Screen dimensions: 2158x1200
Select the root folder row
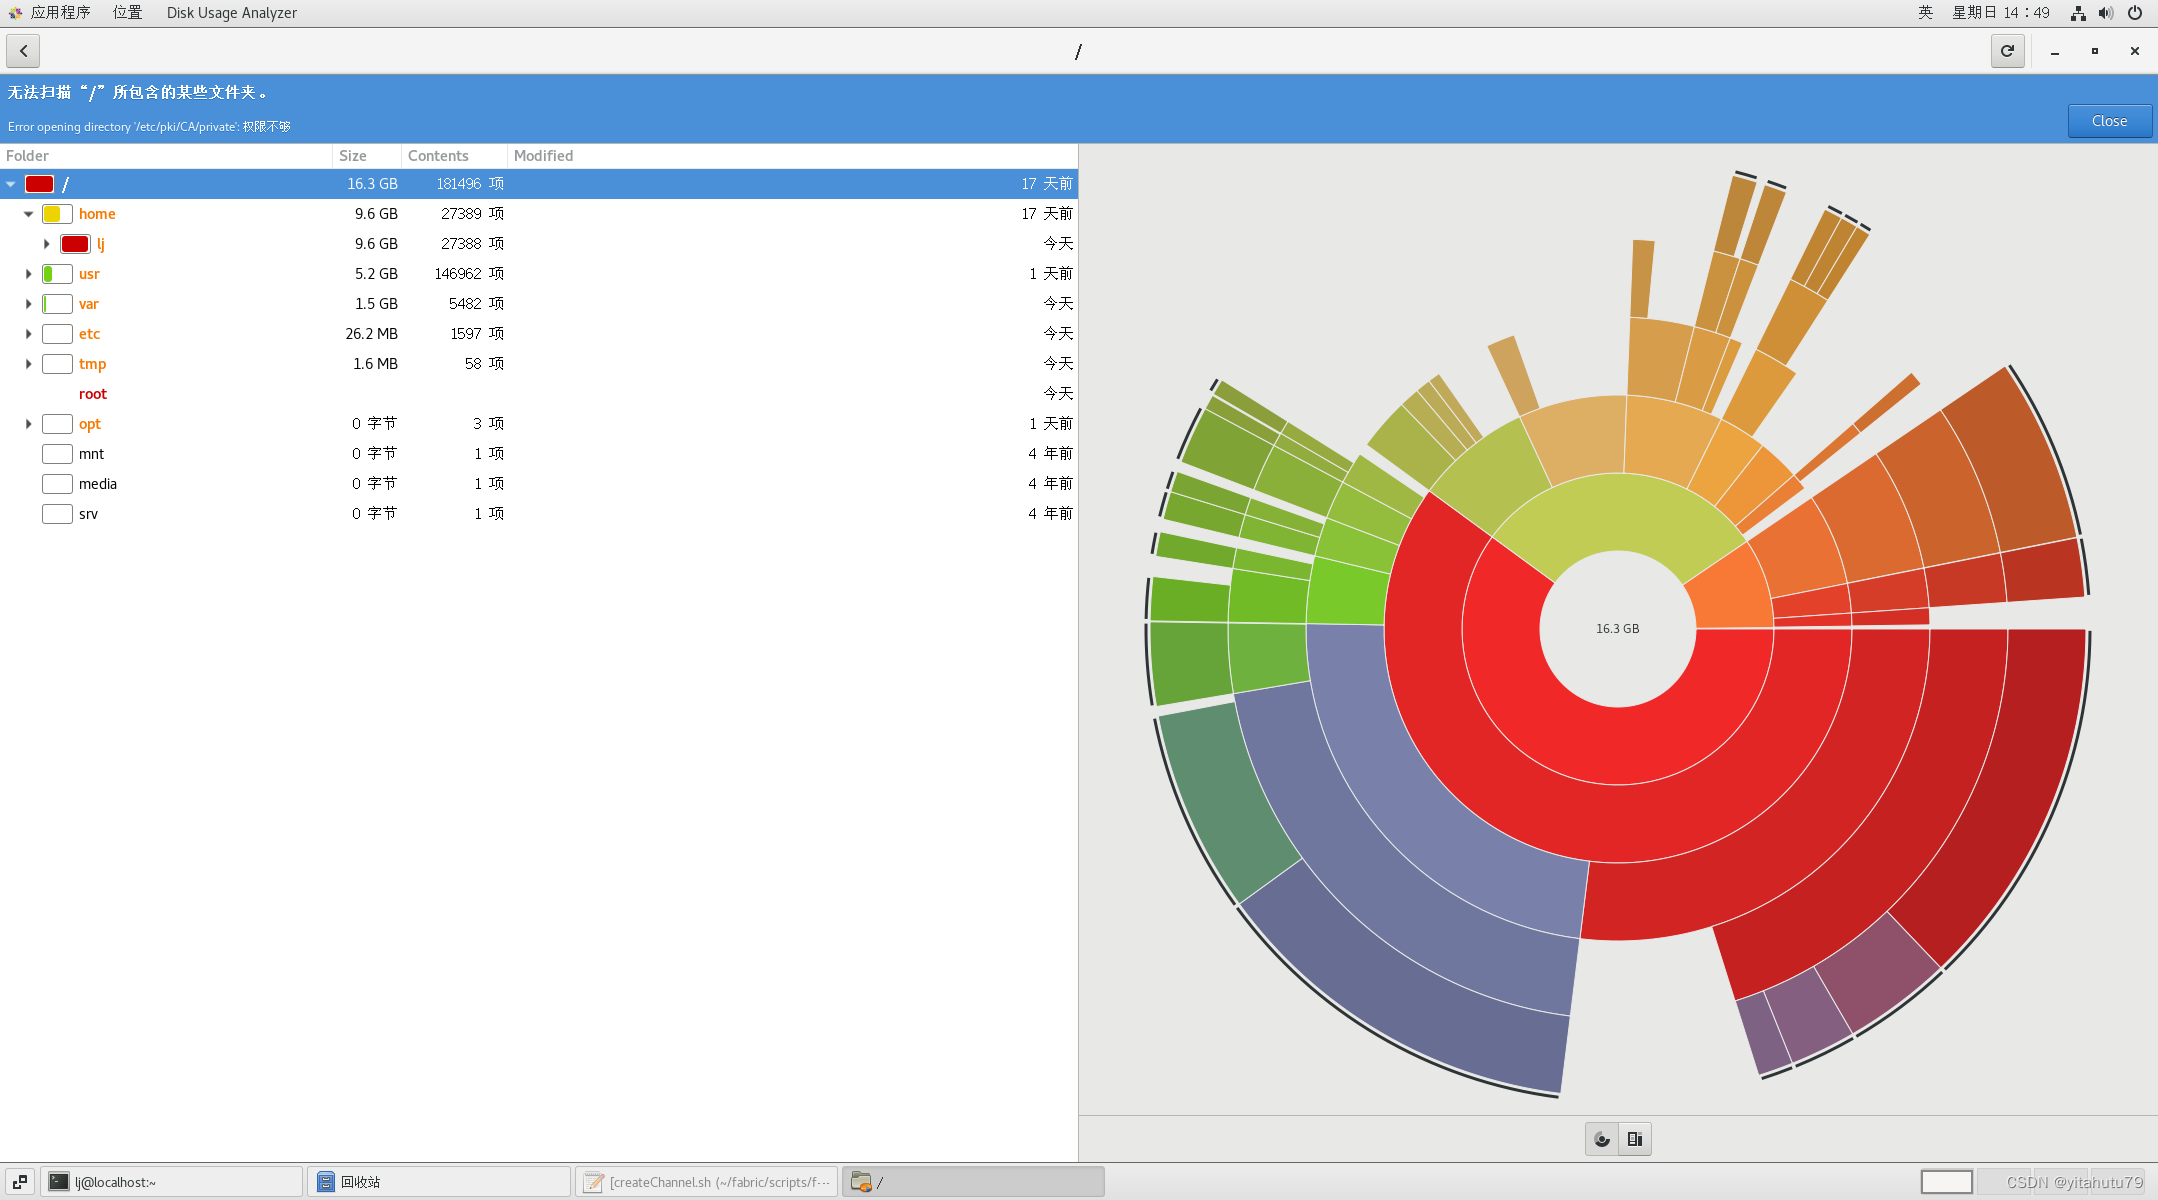pos(538,394)
